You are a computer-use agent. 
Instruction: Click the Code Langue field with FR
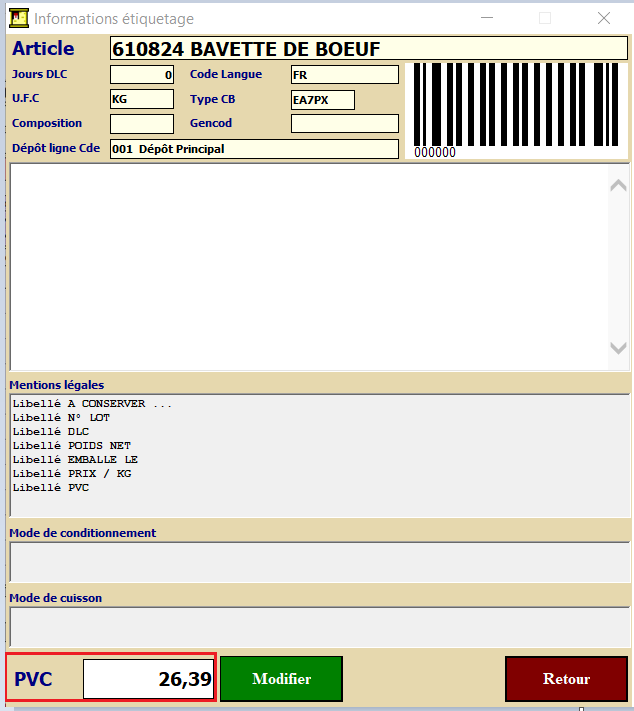tap(344, 75)
